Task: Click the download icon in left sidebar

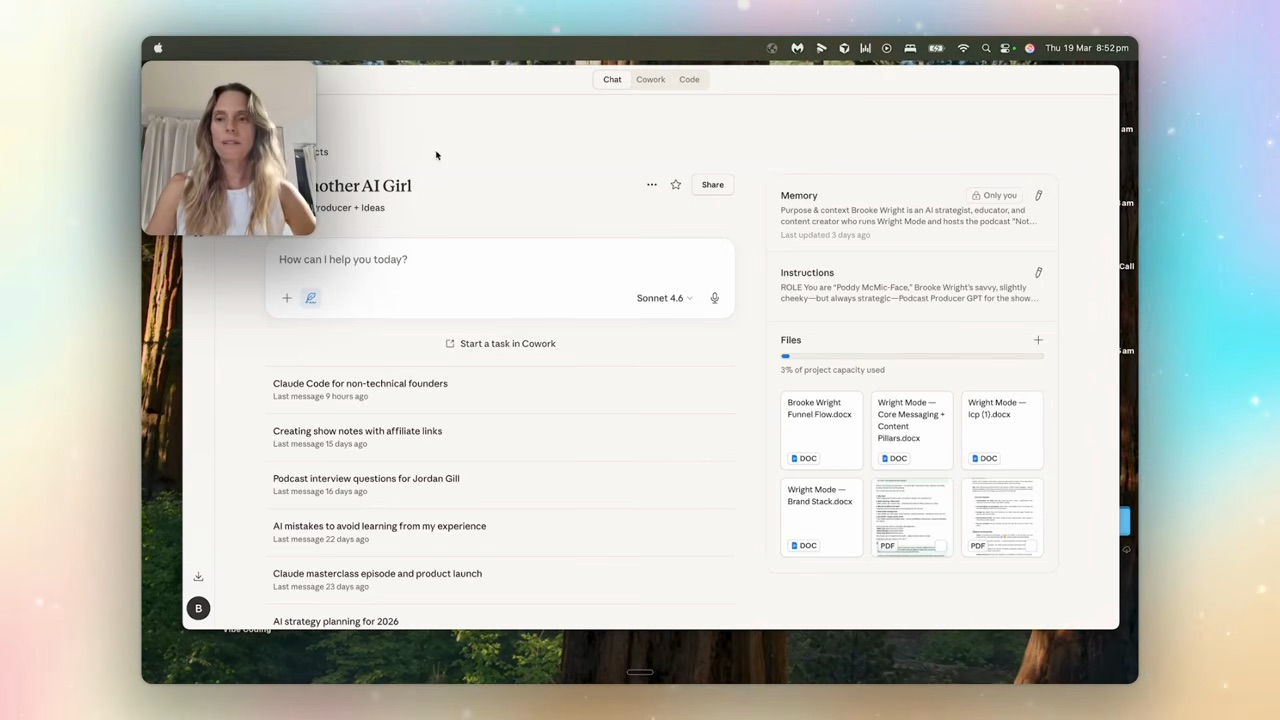Action: click(x=198, y=577)
